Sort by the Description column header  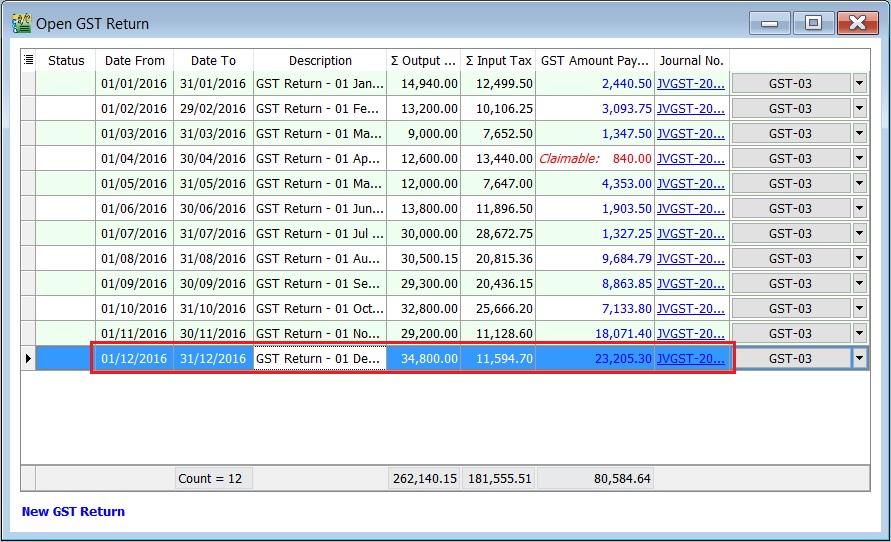point(320,60)
